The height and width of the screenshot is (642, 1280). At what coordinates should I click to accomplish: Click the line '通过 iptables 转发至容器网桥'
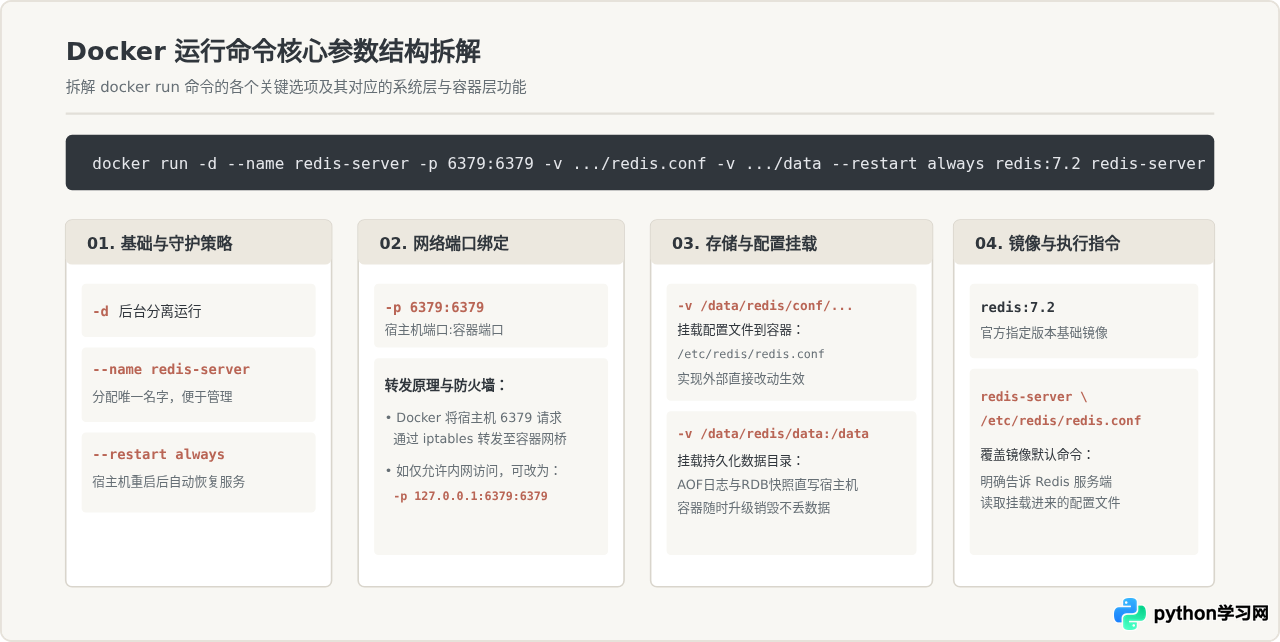click(480, 438)
